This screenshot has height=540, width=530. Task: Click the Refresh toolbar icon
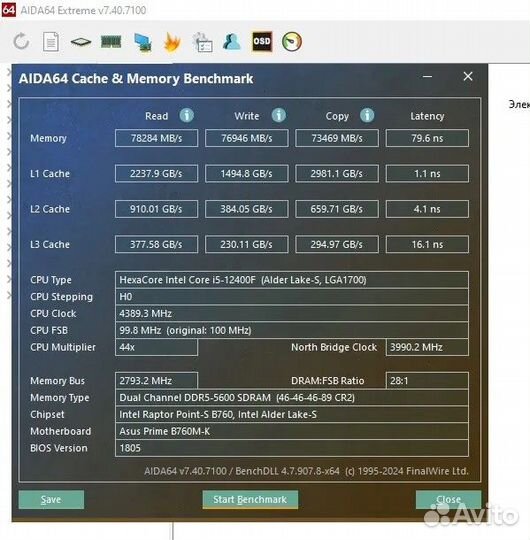coord(21,42)
